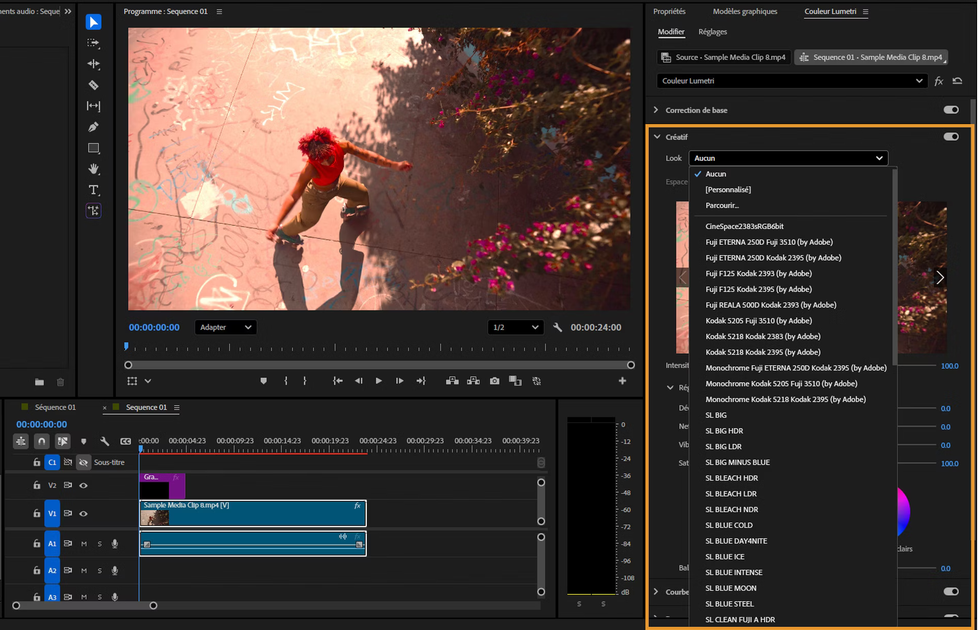Toggle closed captions CC icon
The image size is (978, 631).
[125, 441]
